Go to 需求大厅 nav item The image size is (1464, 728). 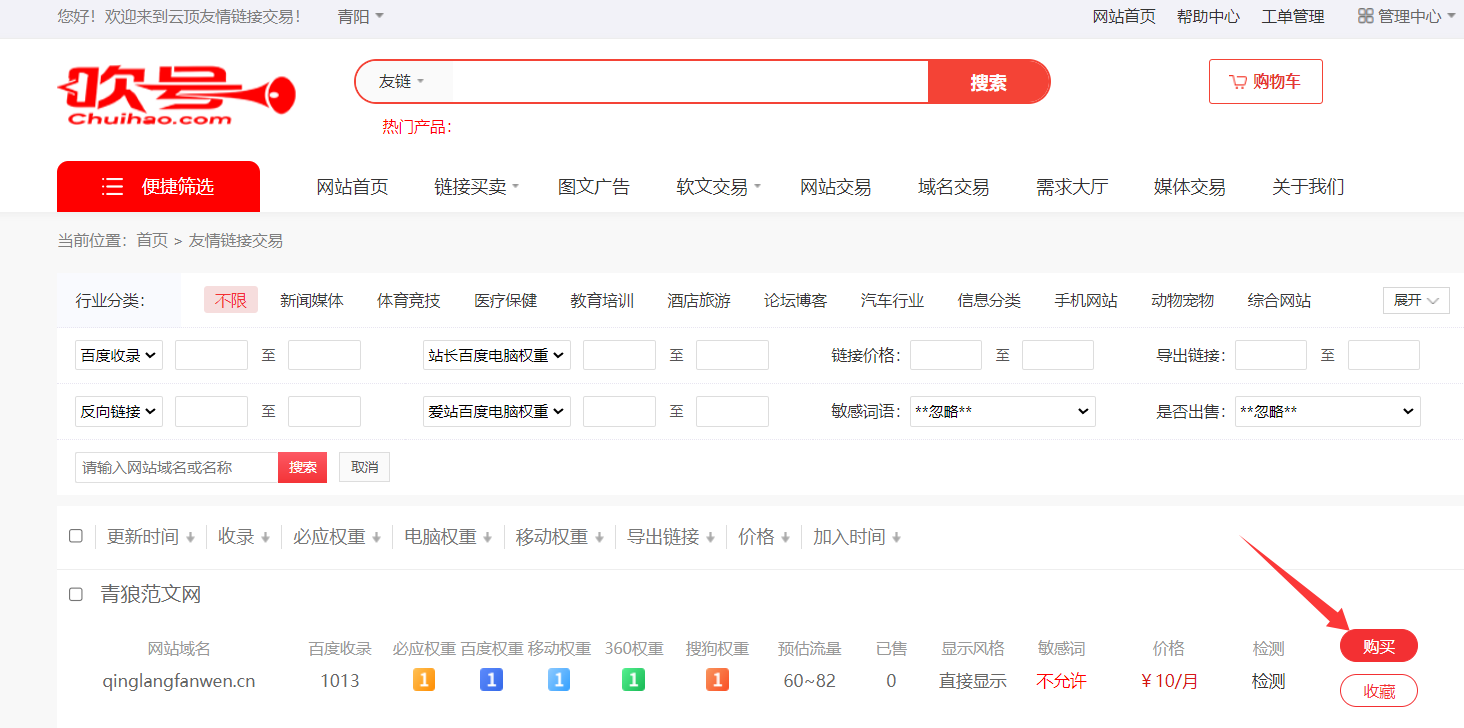click(1072, 187)
